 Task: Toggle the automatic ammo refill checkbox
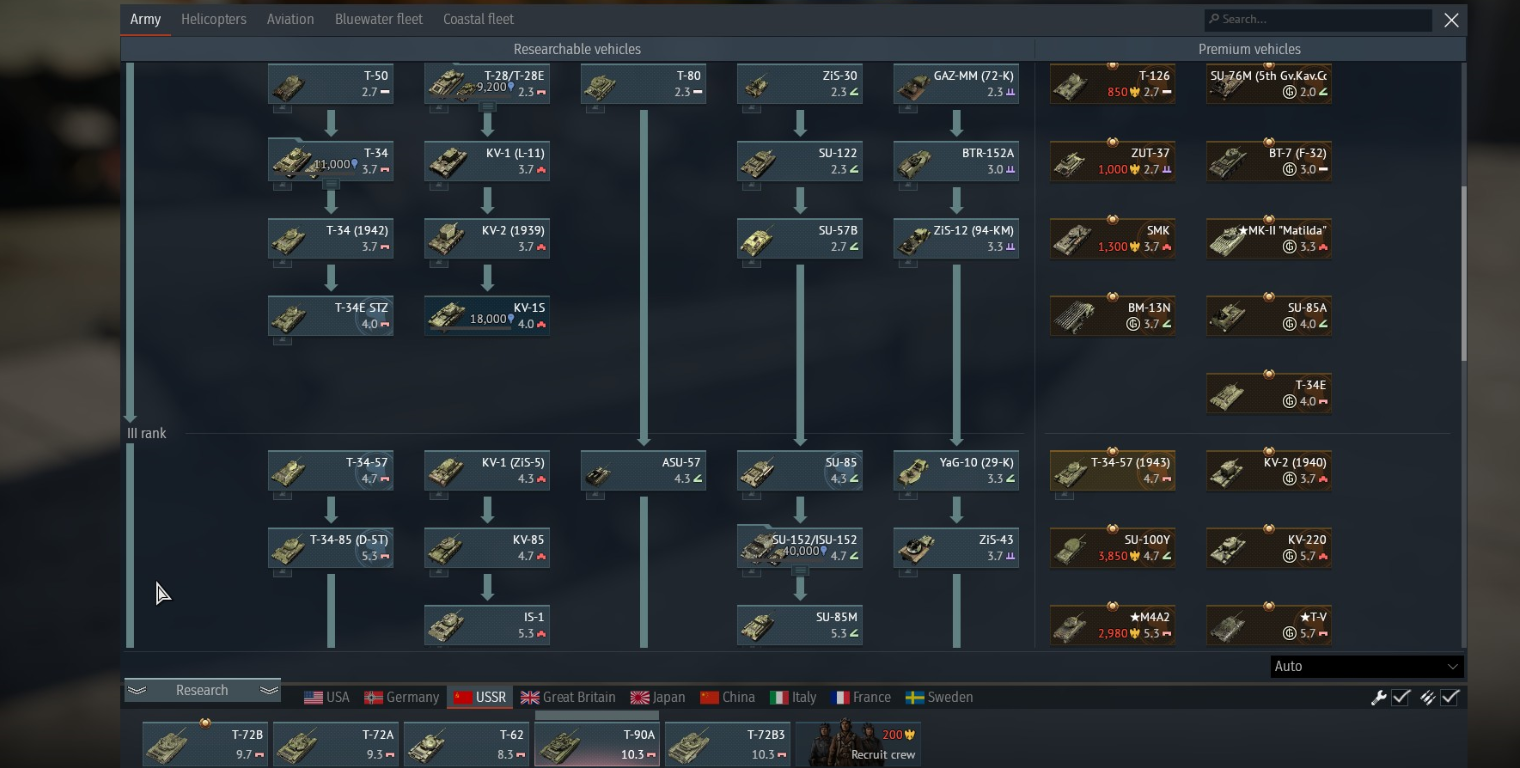(1450, 697)
